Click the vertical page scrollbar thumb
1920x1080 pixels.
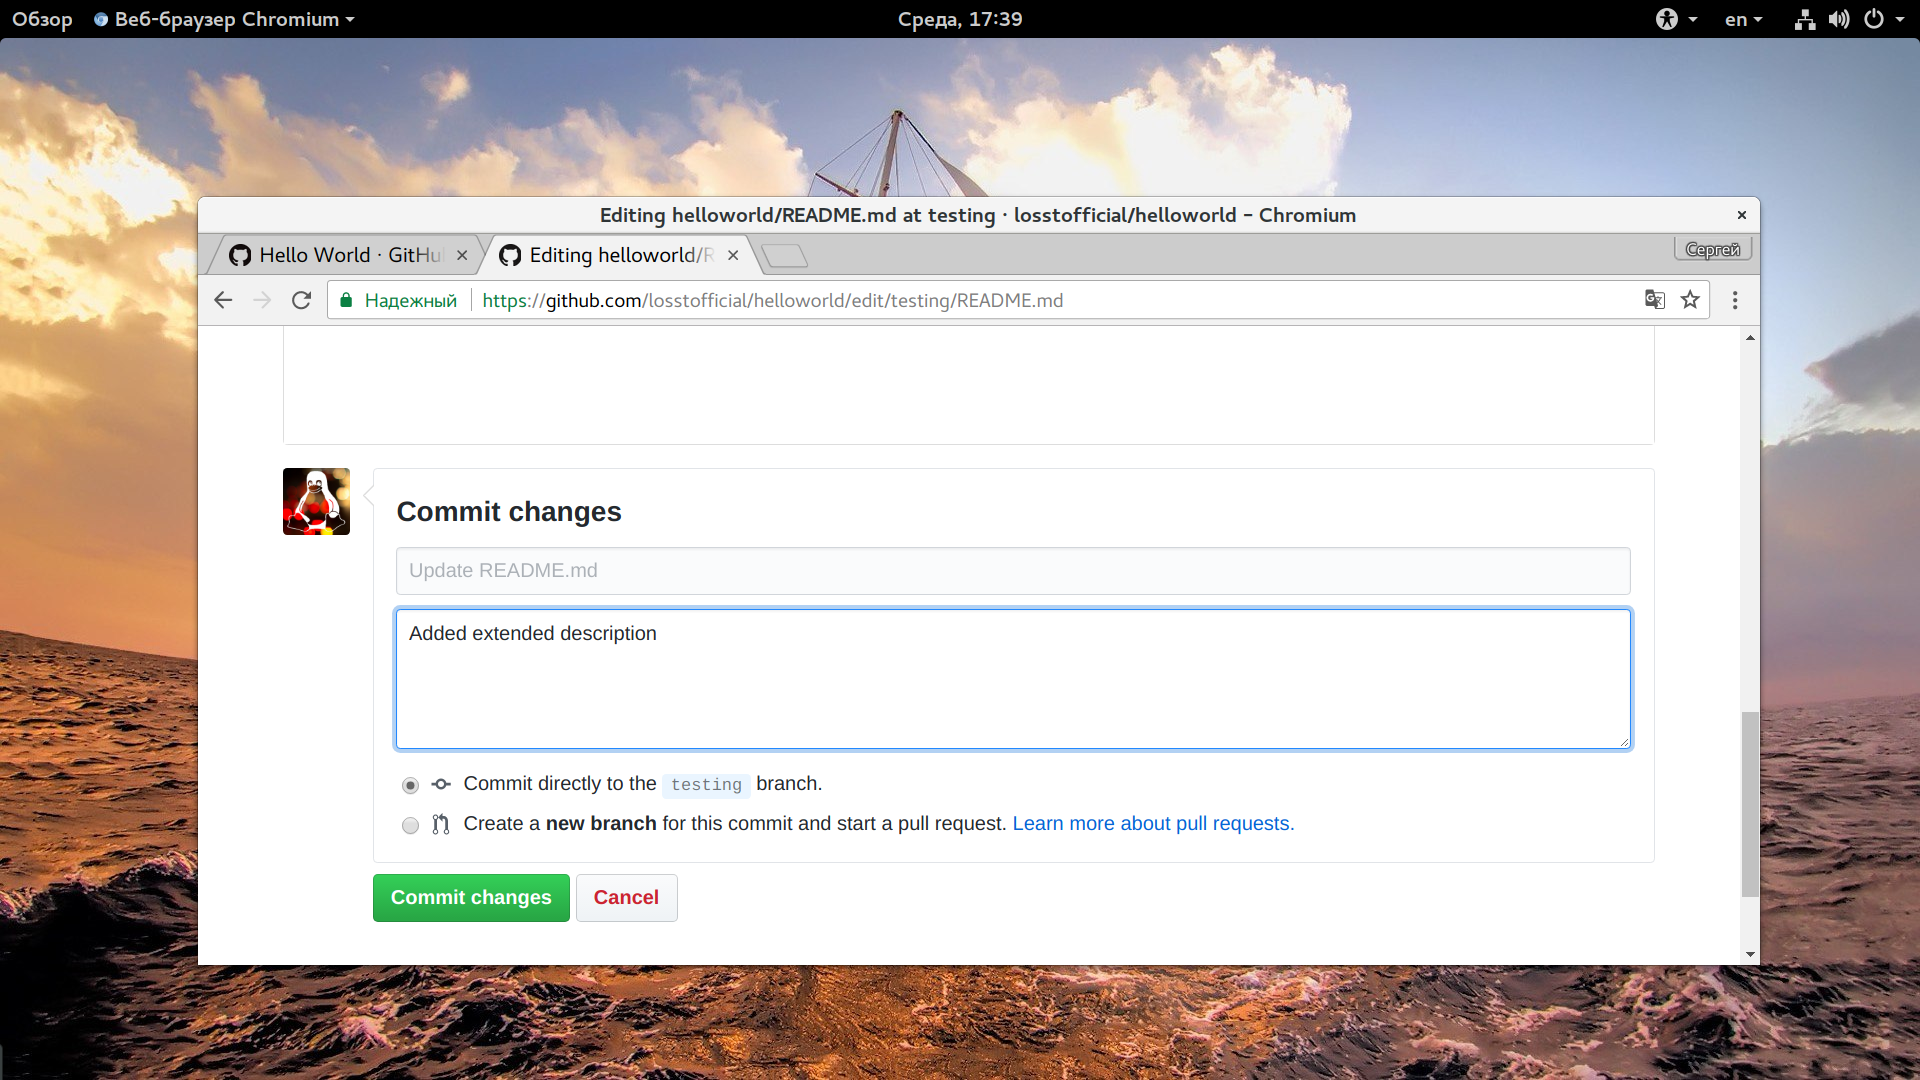tap(1749, 804)
